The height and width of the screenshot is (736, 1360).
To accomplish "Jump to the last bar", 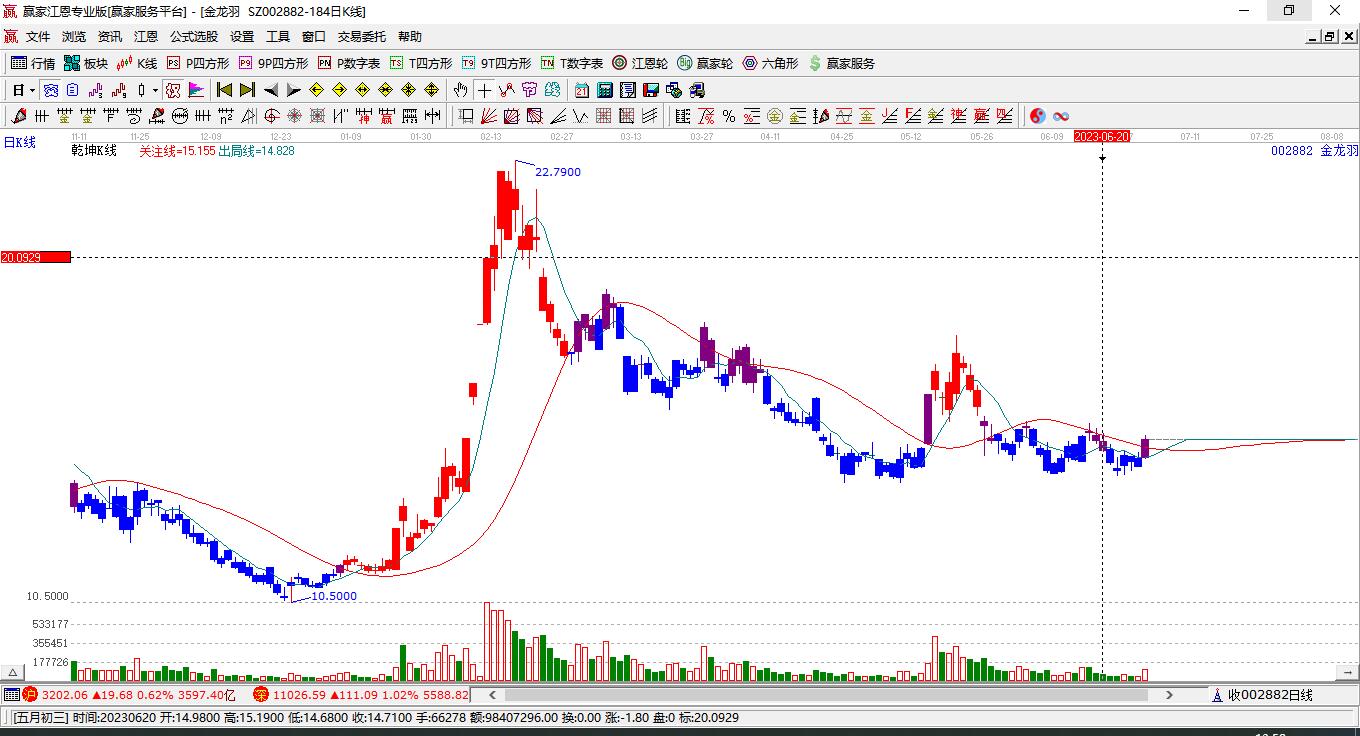I will 247,90.
